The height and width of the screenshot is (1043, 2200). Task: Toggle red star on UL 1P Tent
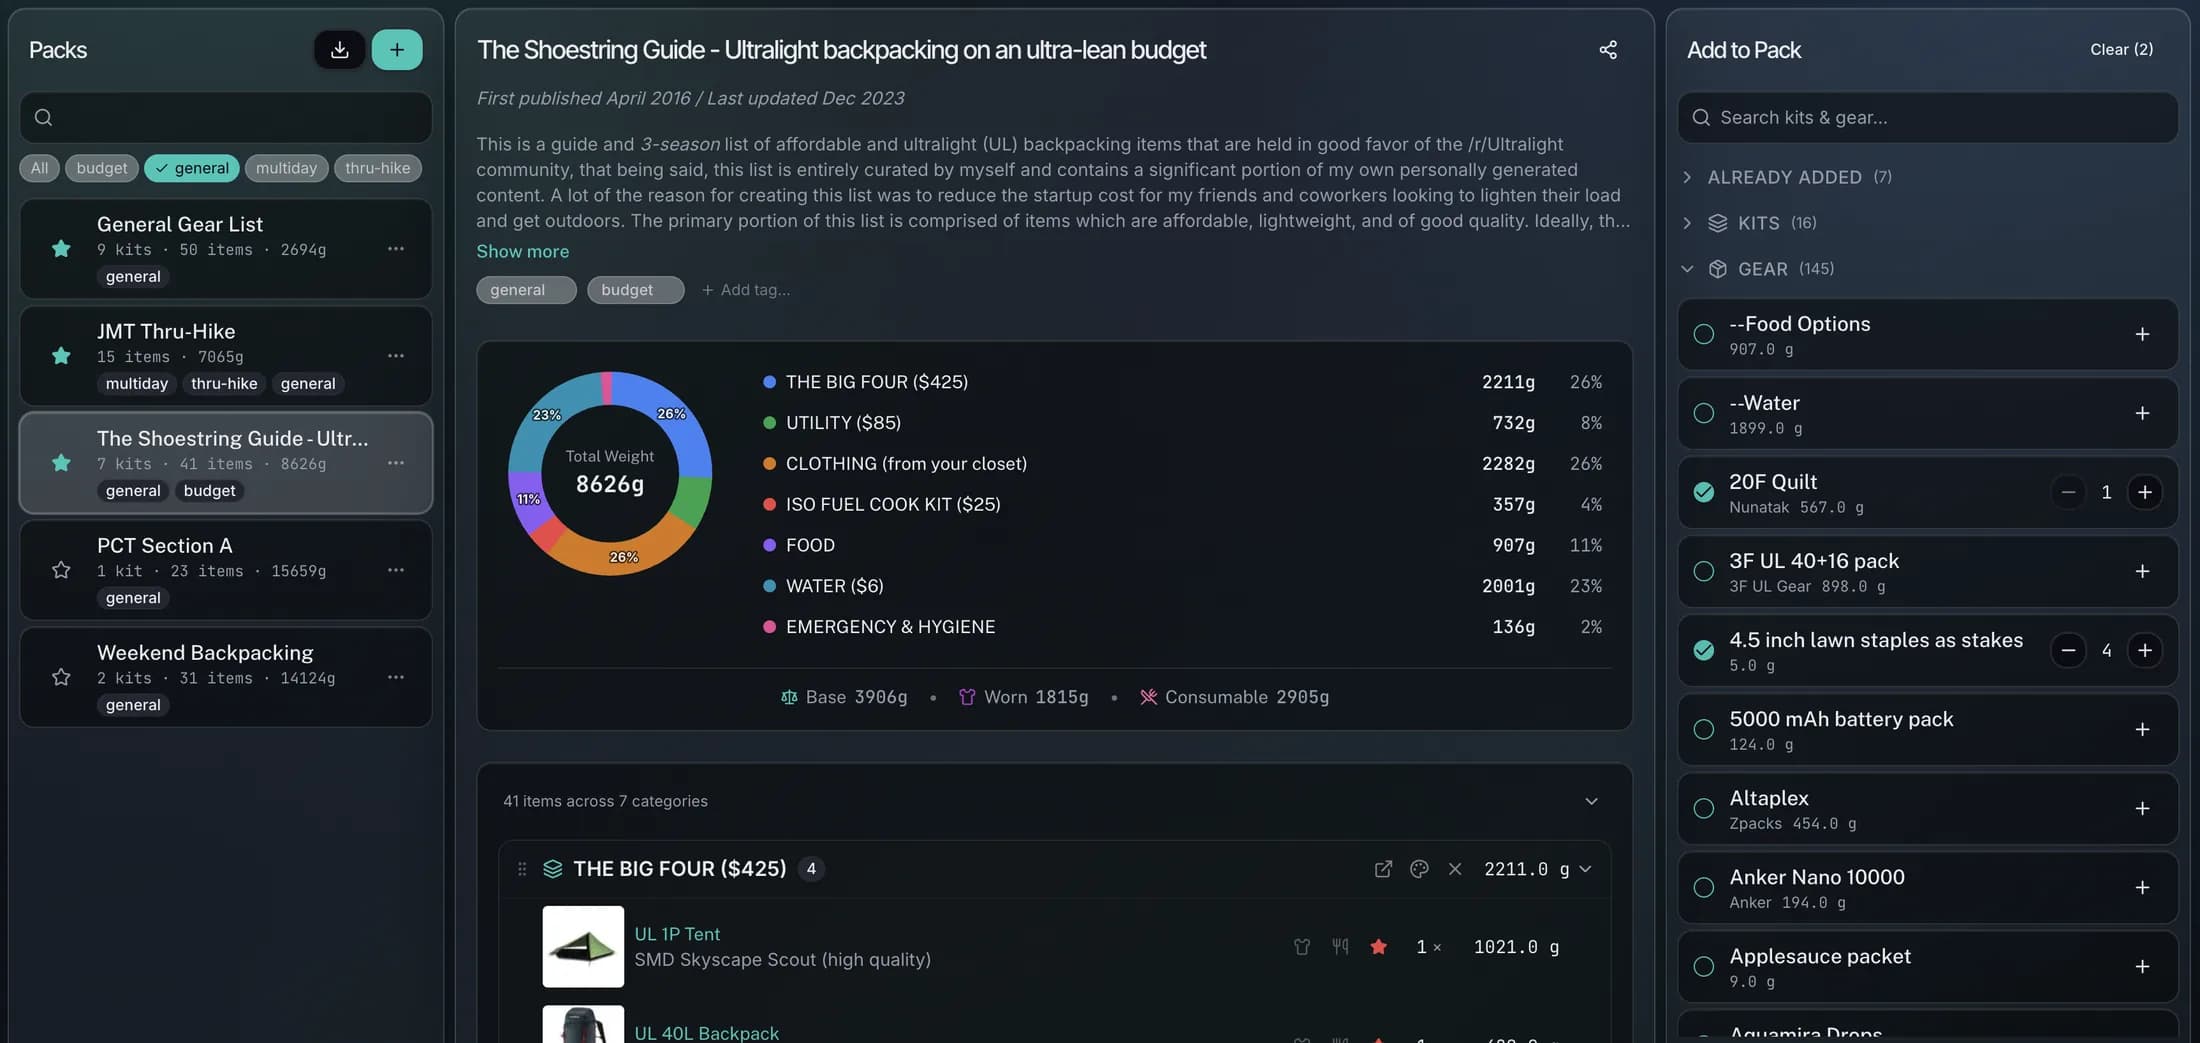(x=1378, y=946)
